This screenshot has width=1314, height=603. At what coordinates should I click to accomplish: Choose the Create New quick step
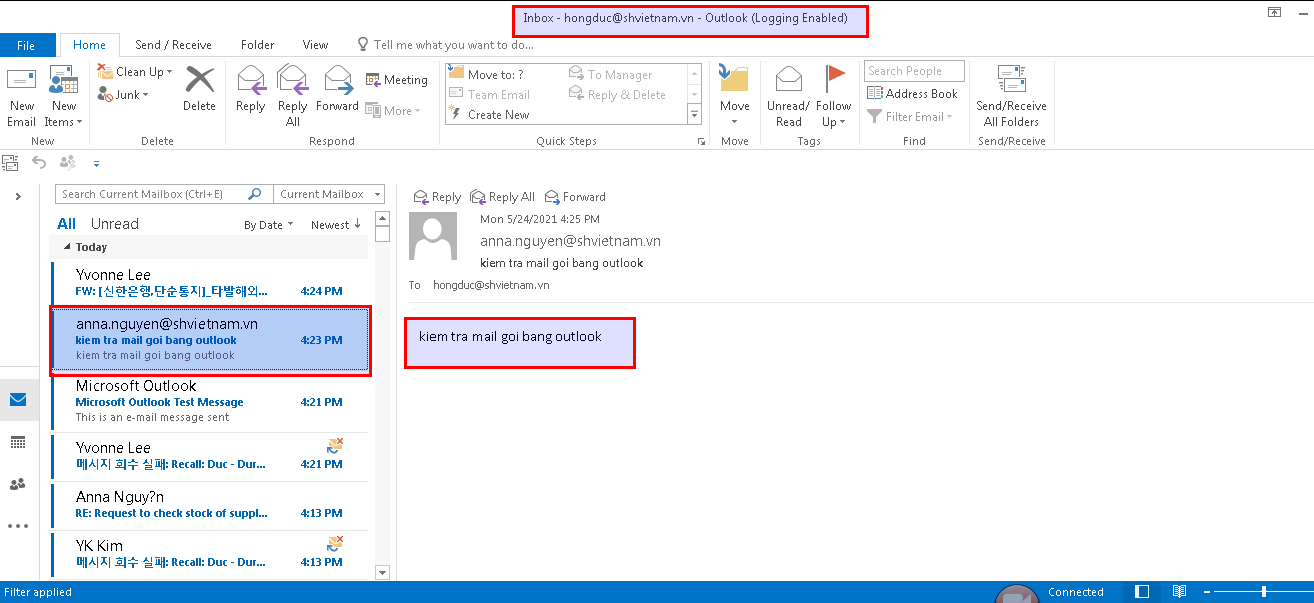[x=490, y=115]
